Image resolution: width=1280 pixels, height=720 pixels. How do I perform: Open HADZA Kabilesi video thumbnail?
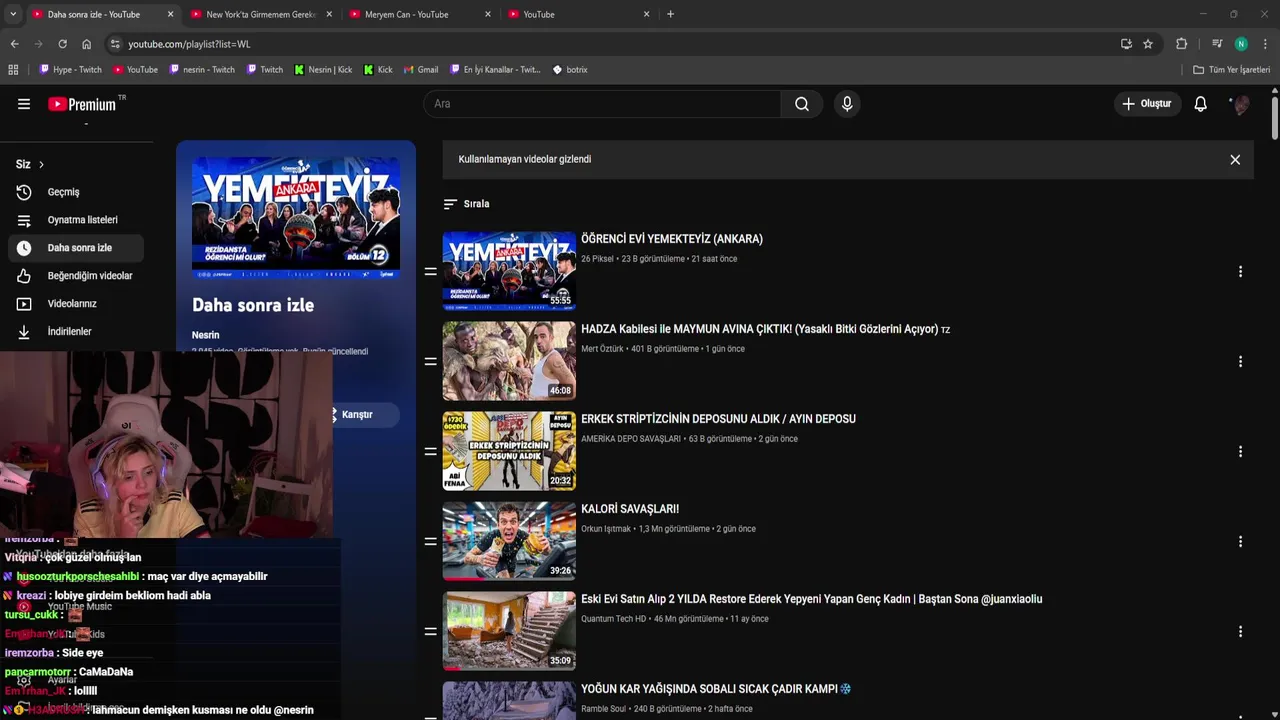(x=509, y=361)
